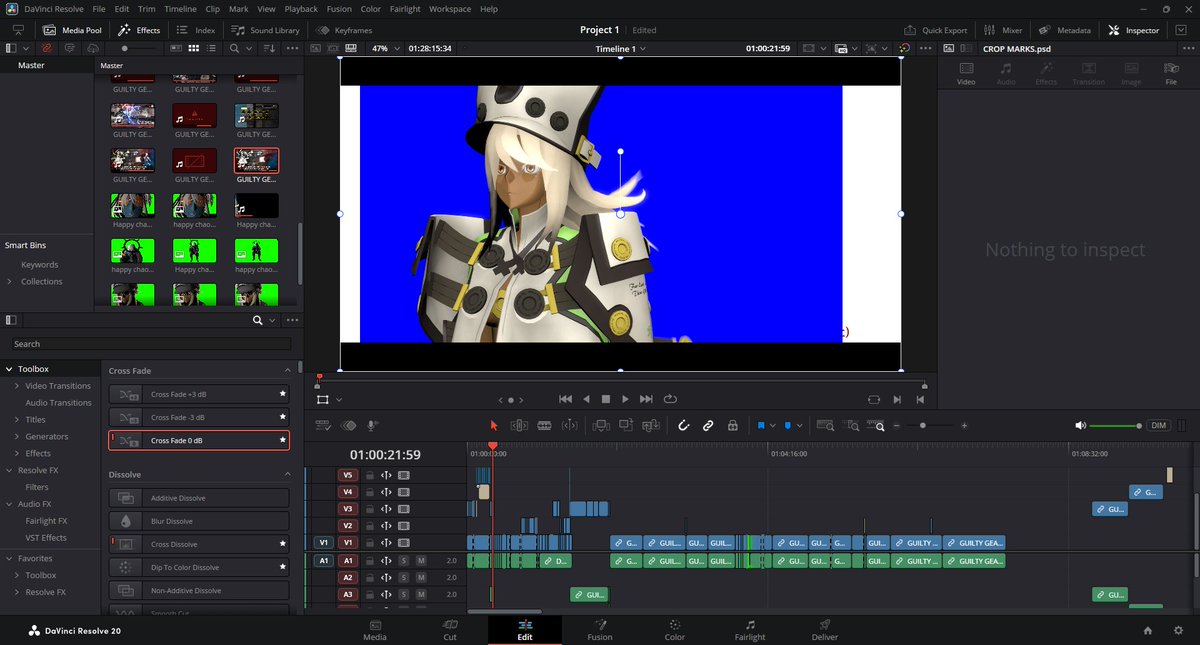Switch to the Deliver page

(825, 629)
